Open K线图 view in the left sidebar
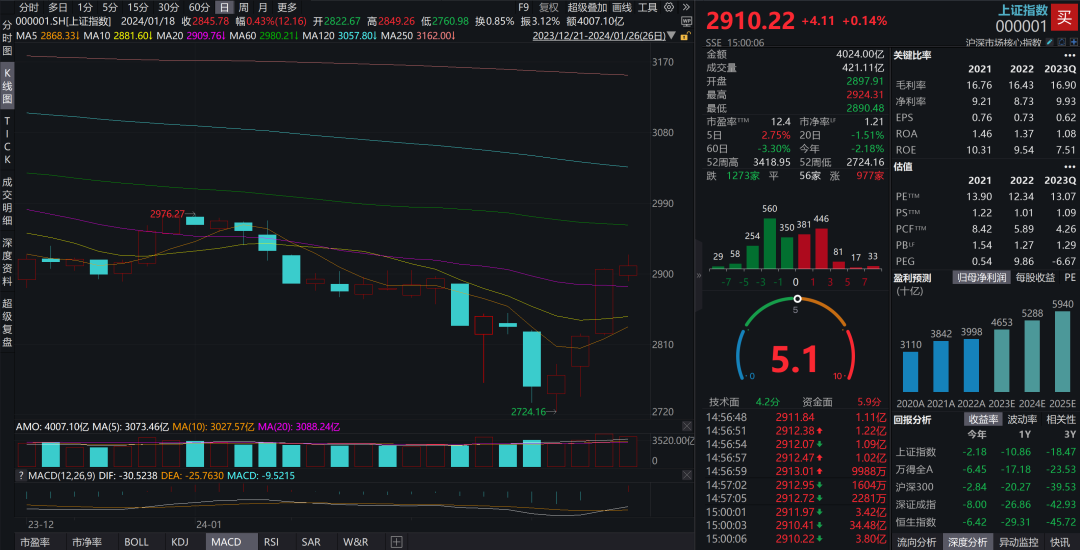The height and width of the screenshot is (550, 1080). coord(7,85)
